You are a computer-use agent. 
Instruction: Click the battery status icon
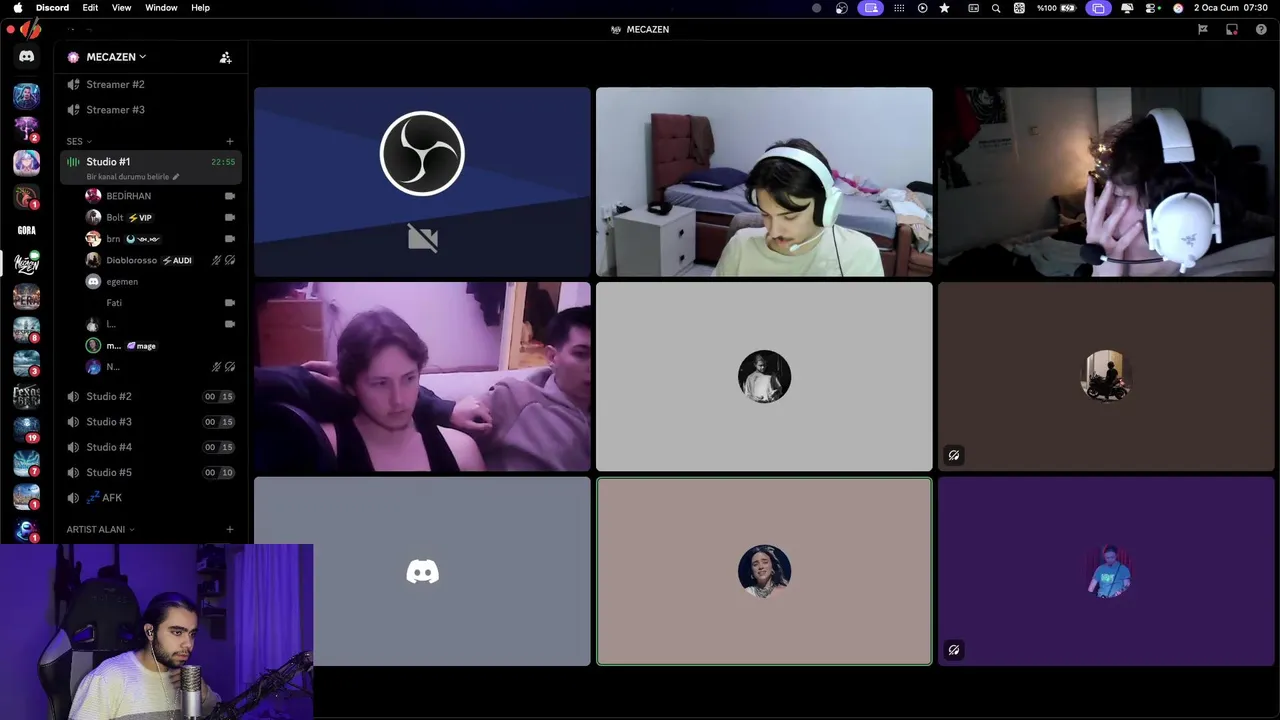(1068, 8)
